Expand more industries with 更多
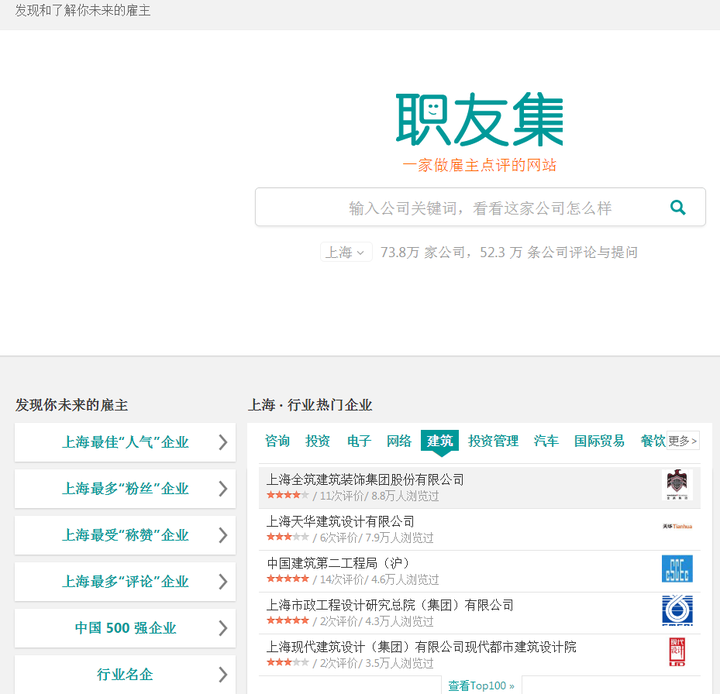The image size is (720, 694). [x=683, y=441]
